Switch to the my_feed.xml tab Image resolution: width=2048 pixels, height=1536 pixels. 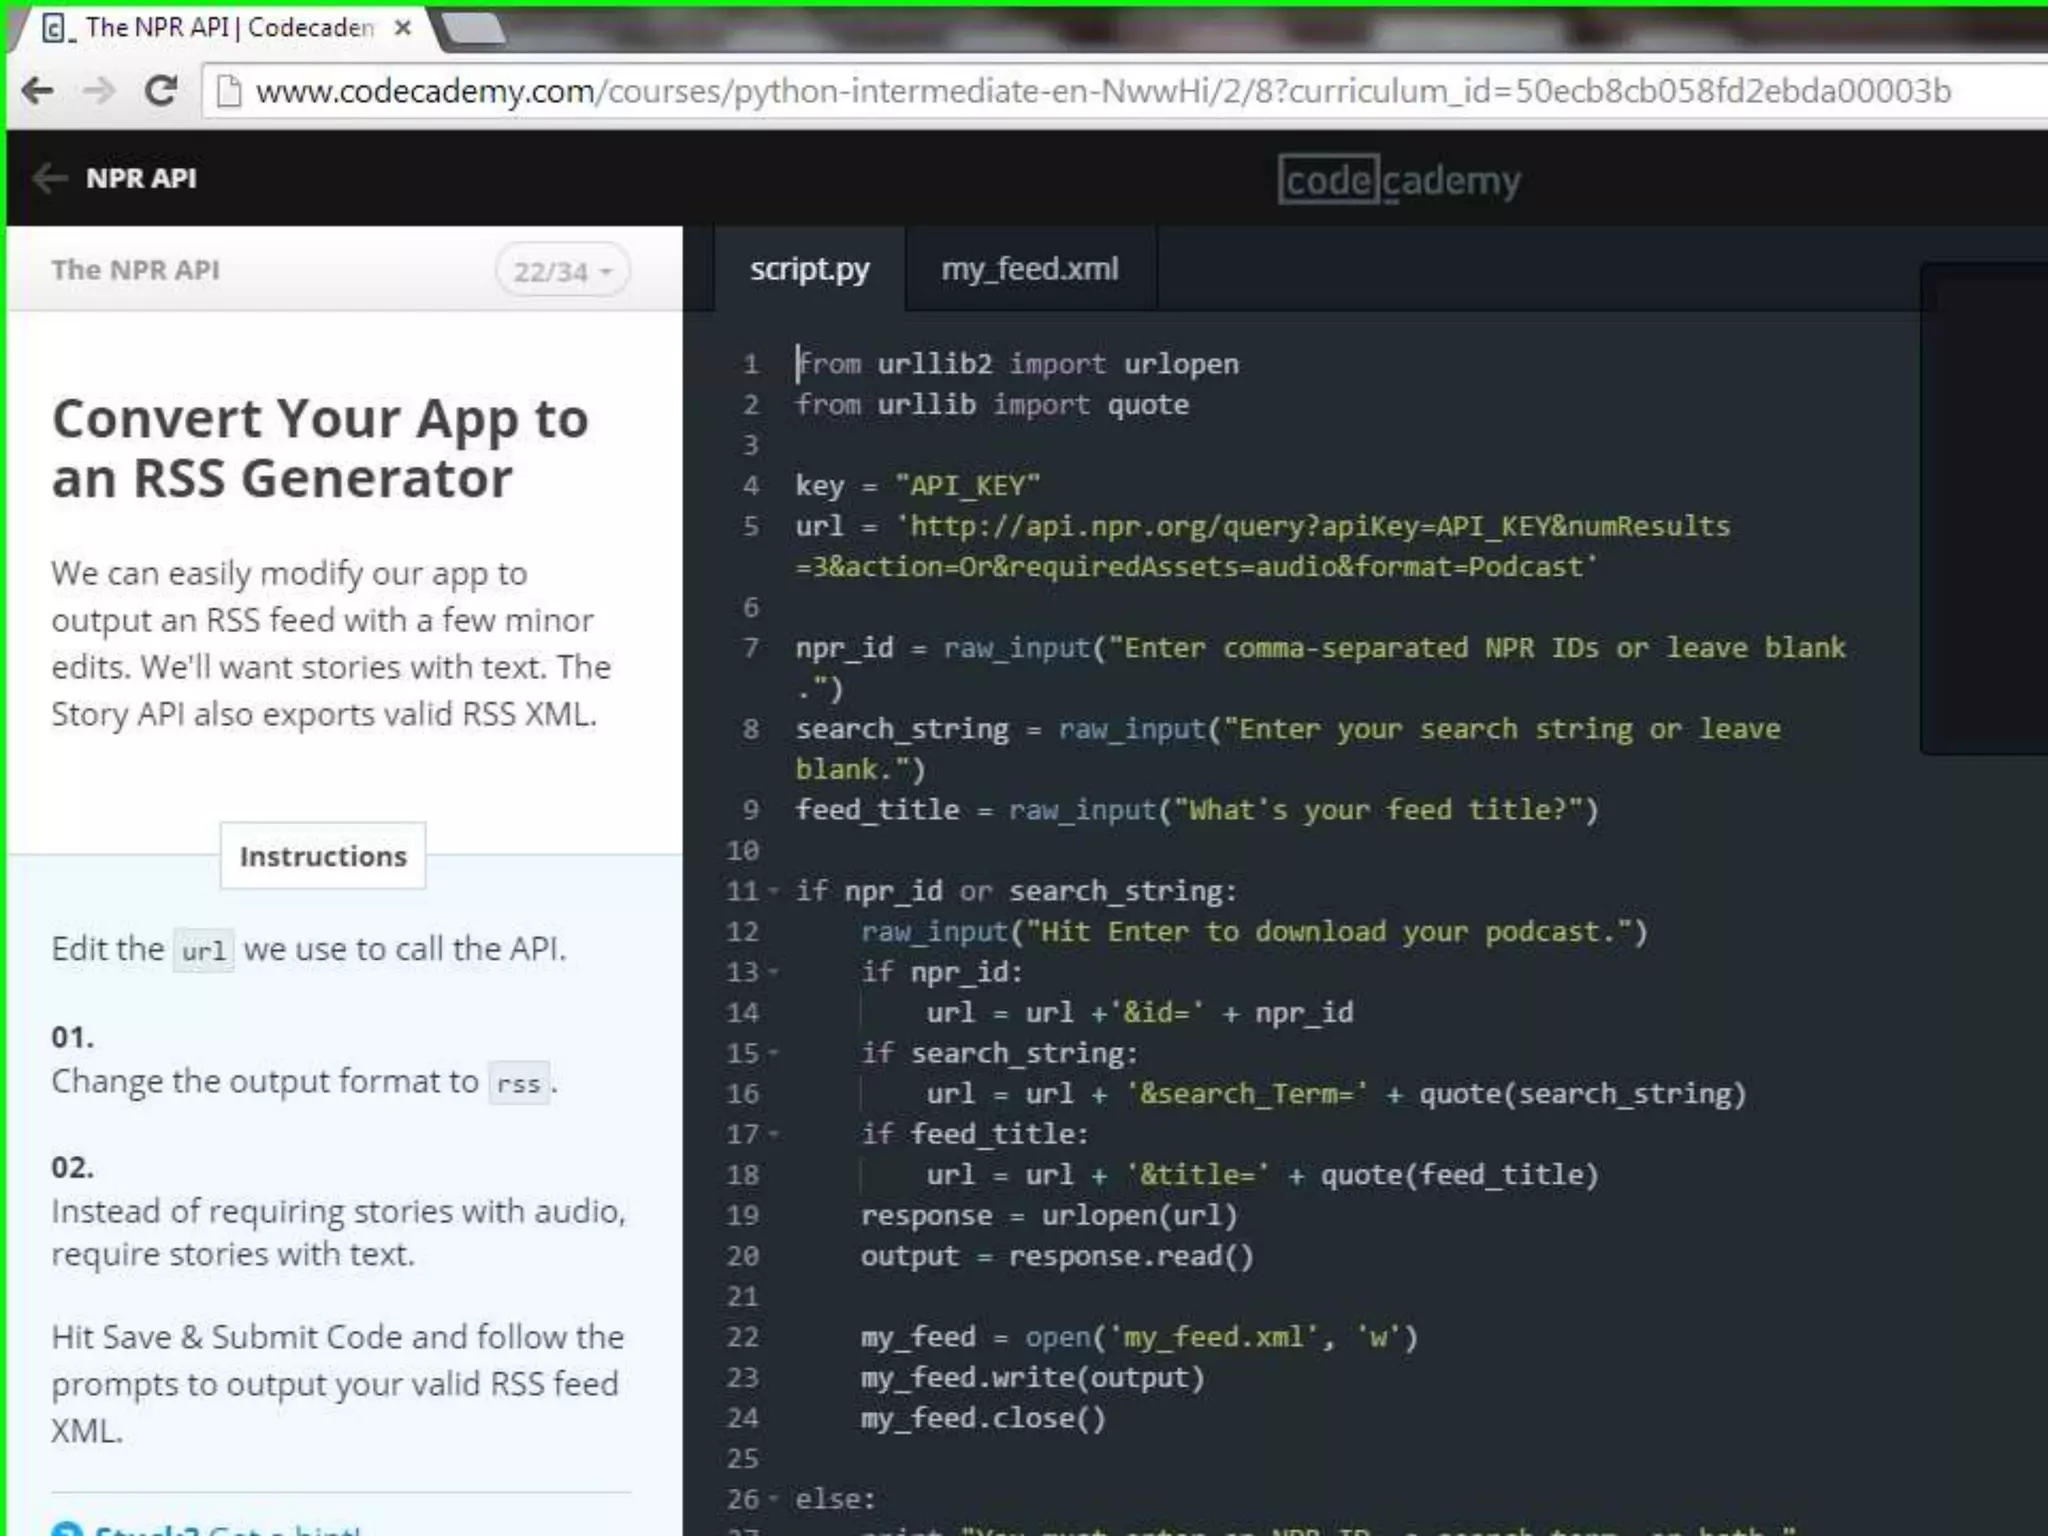(1030, 269)
